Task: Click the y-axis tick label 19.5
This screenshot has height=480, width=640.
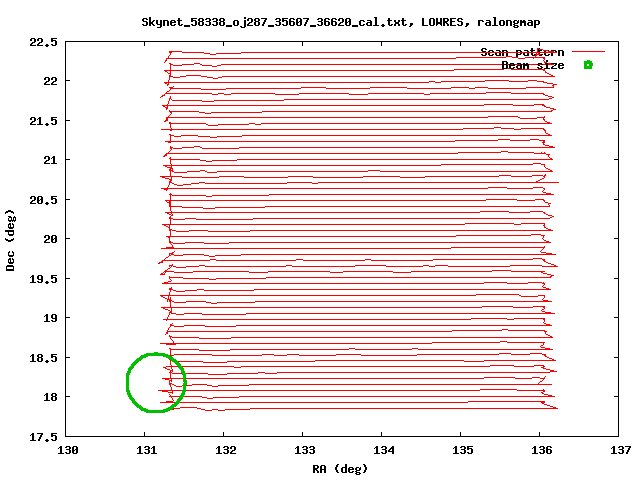Action: pos(43,279)
